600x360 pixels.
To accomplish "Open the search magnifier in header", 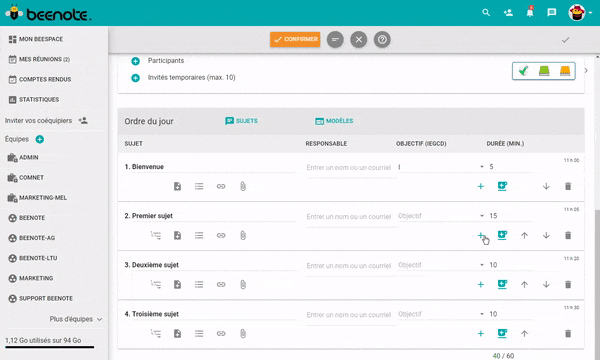I will pyautogui.click(x=486, y=13).
